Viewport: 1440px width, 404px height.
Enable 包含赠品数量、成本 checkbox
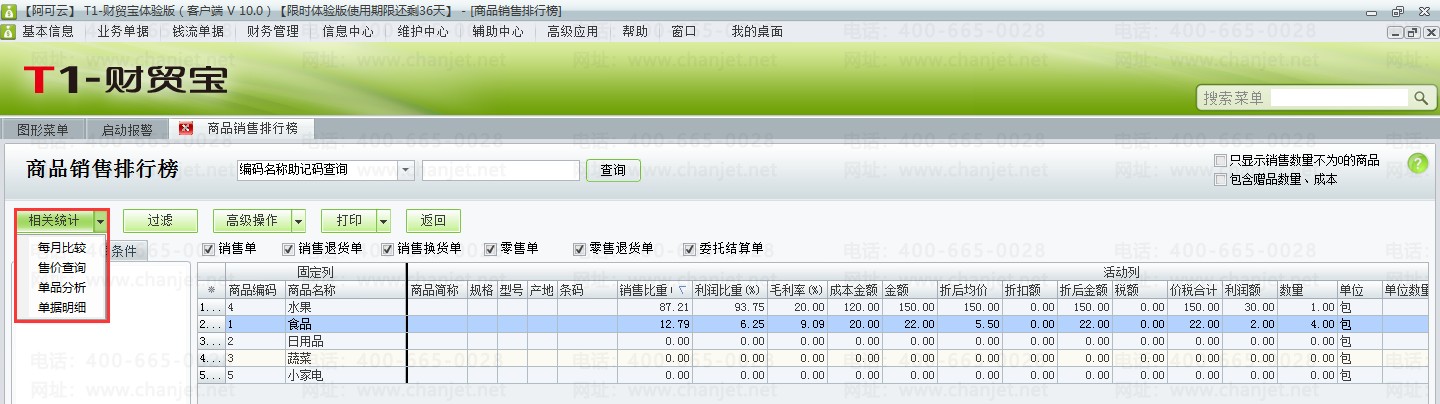(x=1219, y=180)
